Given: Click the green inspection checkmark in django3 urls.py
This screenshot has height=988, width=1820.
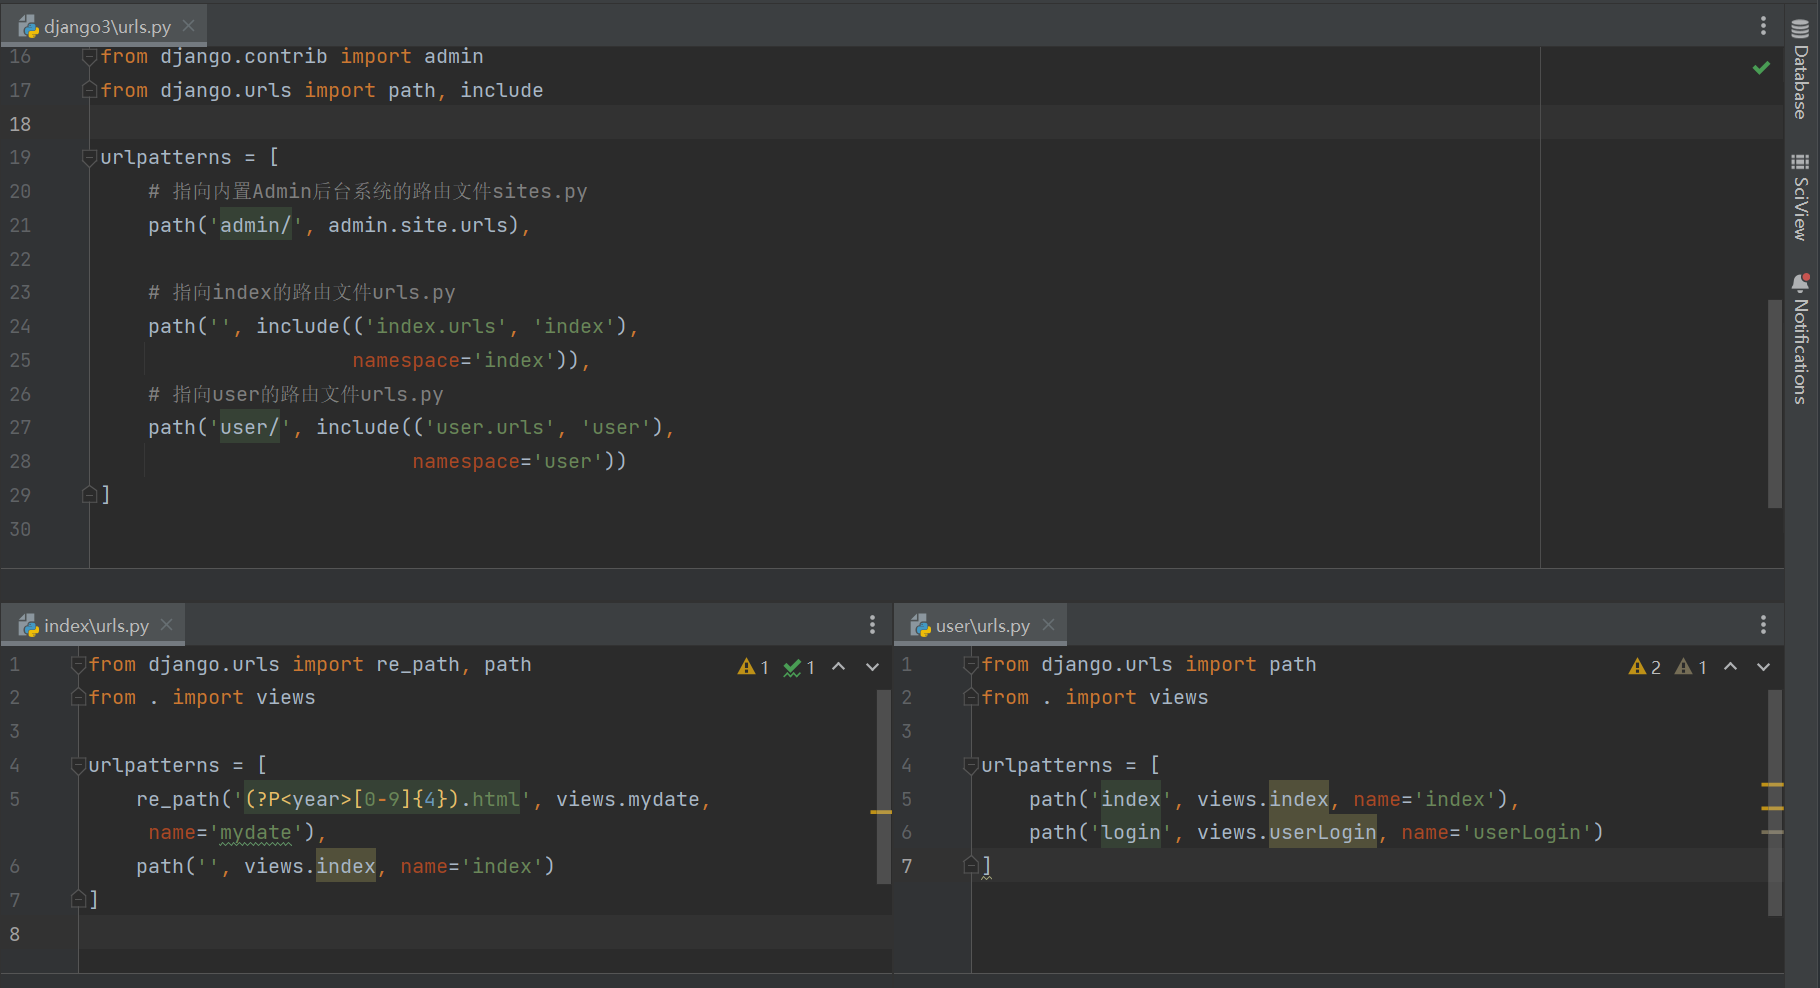Looking at the screenshot, I should pyautogui.click(x=1761, y=68).
